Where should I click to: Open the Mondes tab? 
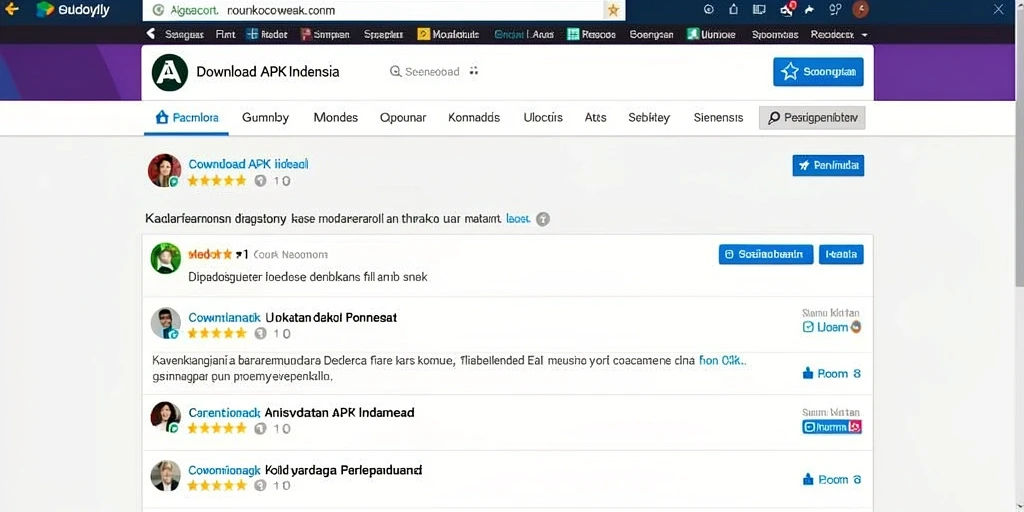336,118
